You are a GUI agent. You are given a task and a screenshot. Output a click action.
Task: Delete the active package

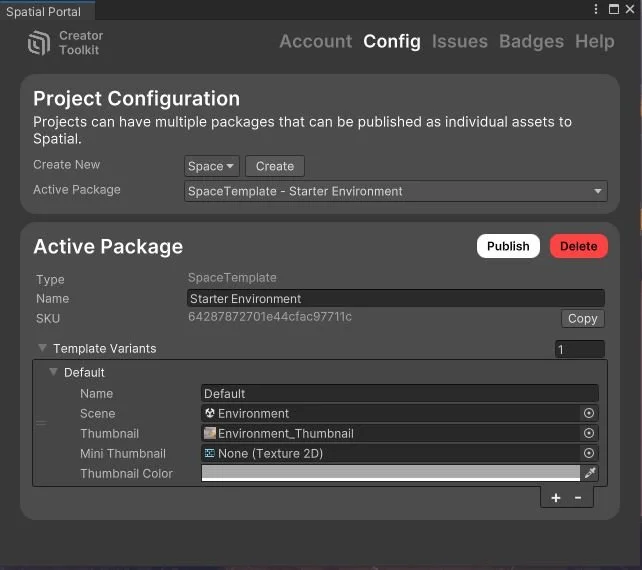[x=579, y=246]
